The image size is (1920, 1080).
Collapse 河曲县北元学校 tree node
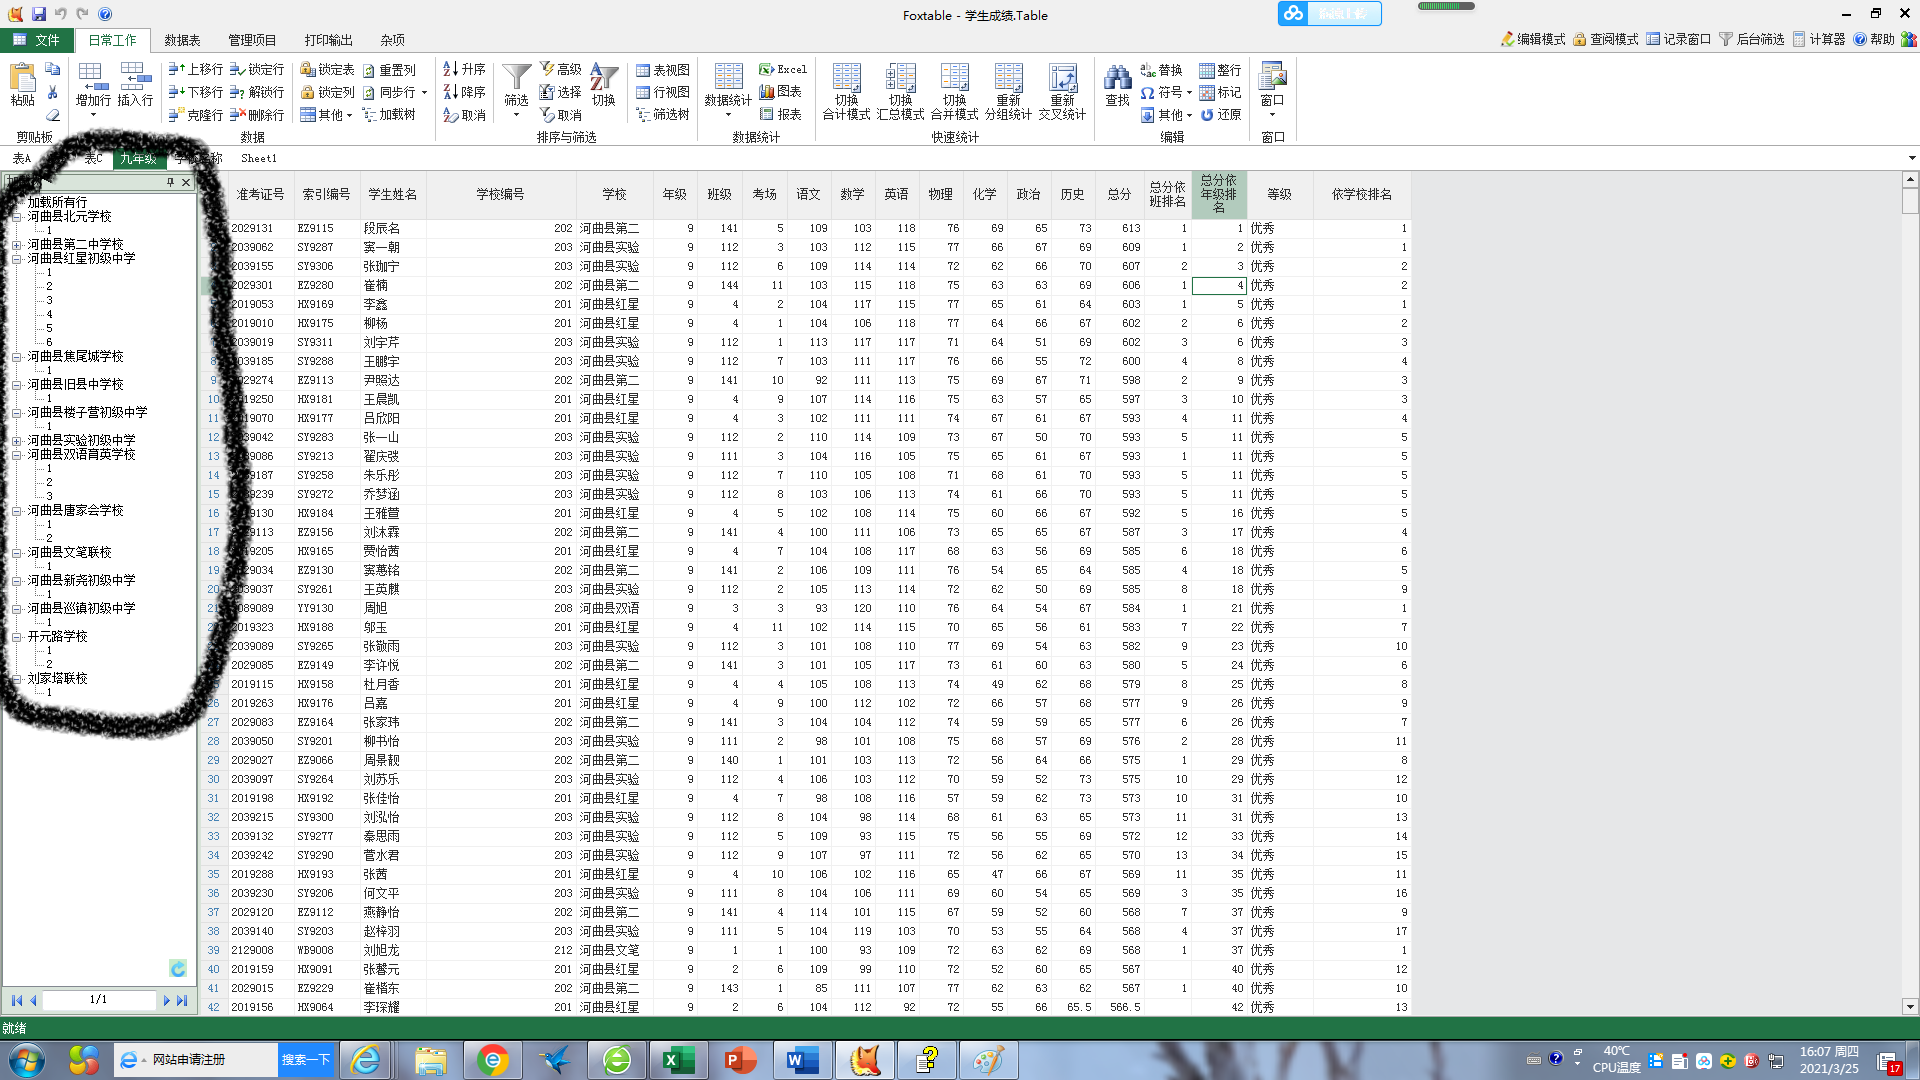[17, 216]
